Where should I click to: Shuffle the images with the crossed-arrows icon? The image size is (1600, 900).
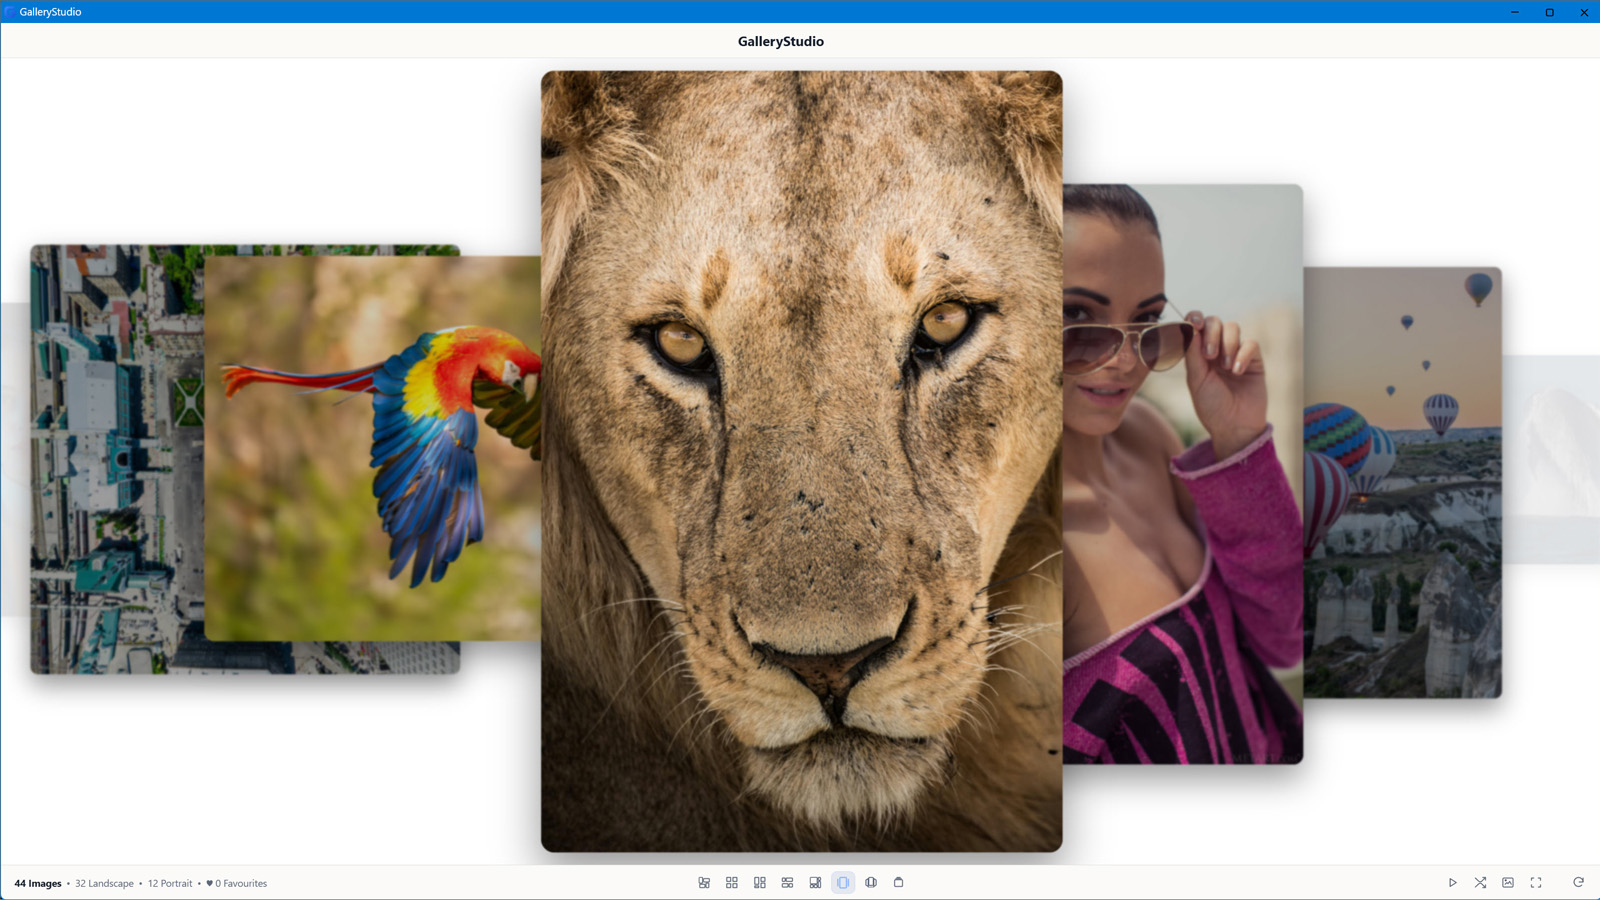coord(1480,883)
